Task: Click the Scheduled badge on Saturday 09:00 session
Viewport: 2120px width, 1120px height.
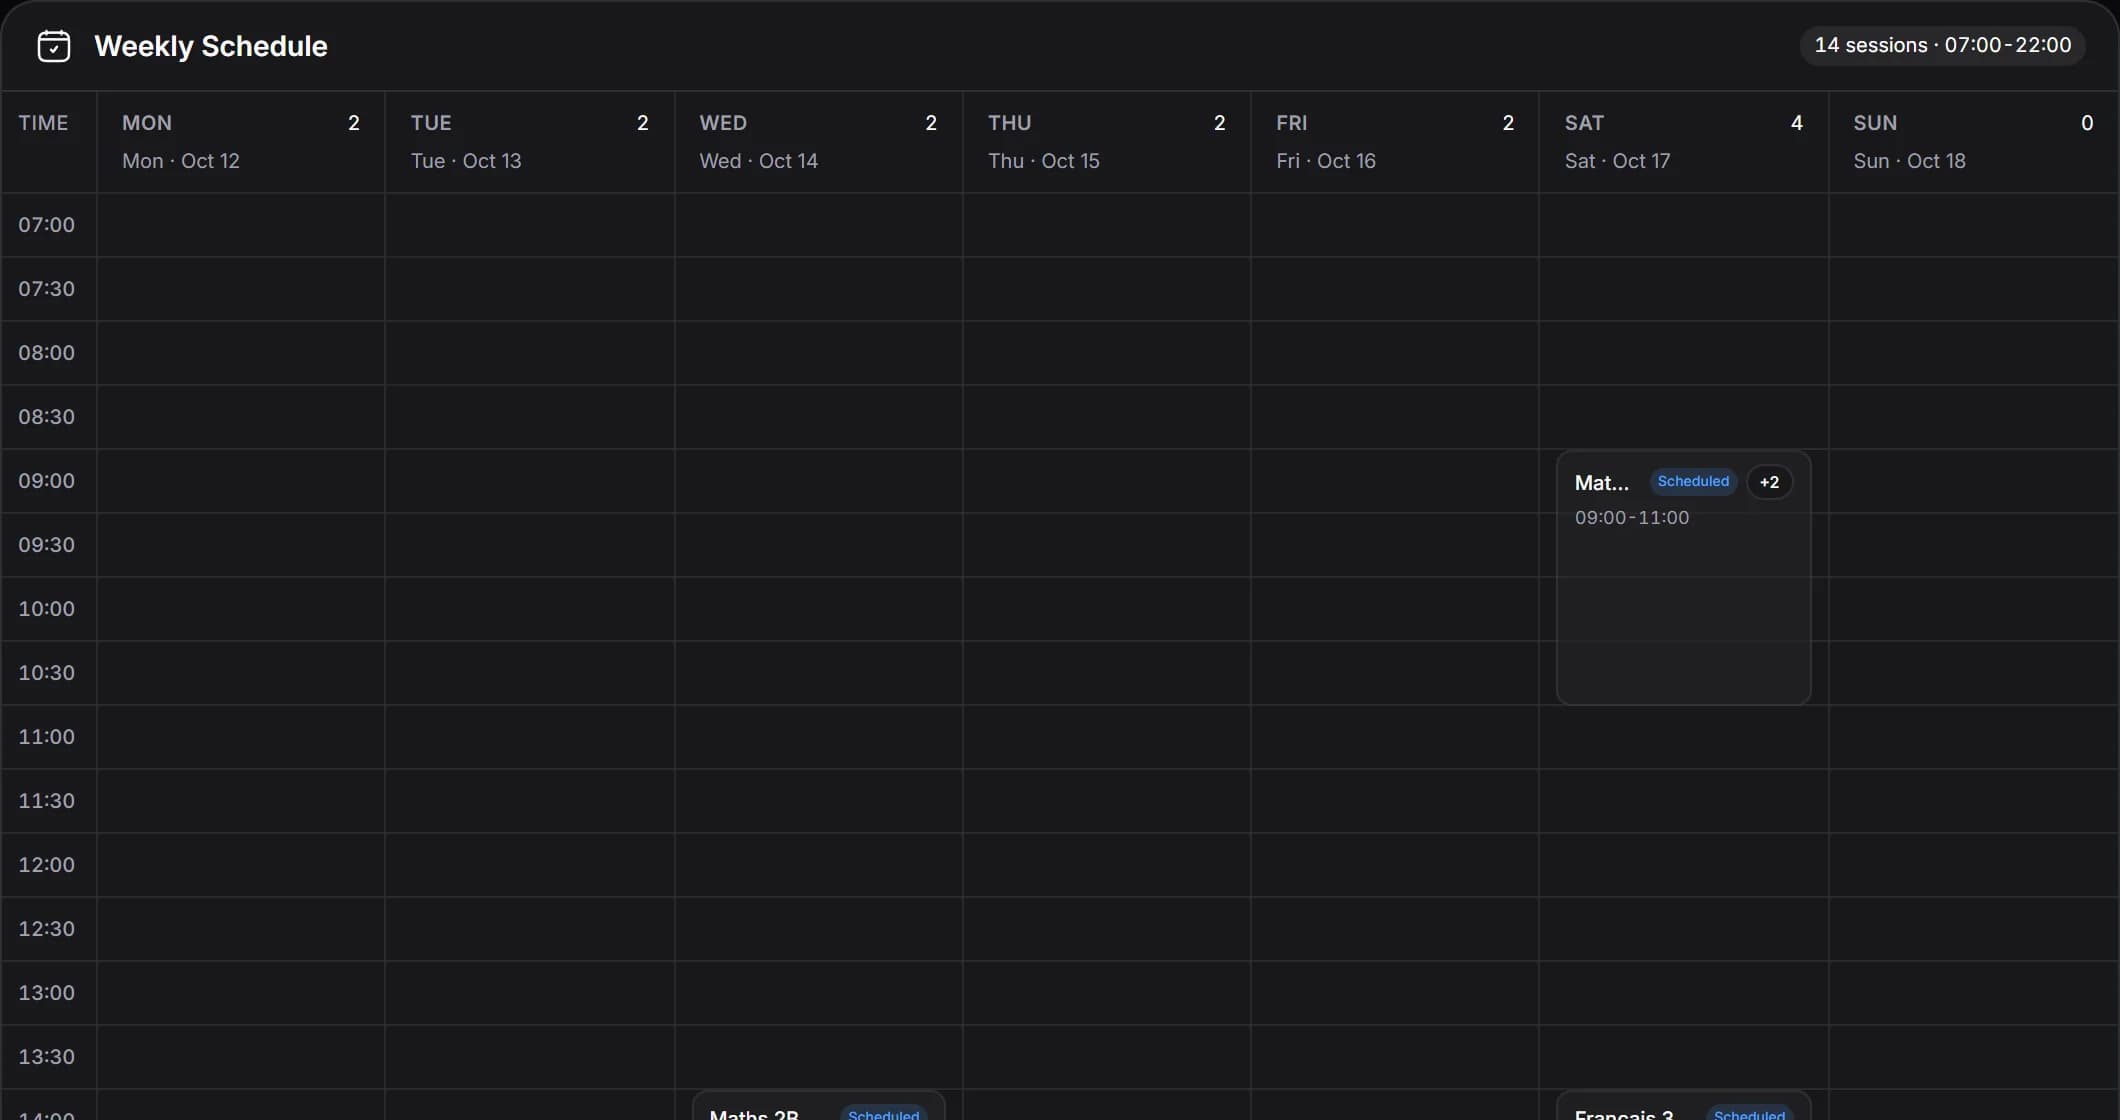Action: pos(1693,482)
